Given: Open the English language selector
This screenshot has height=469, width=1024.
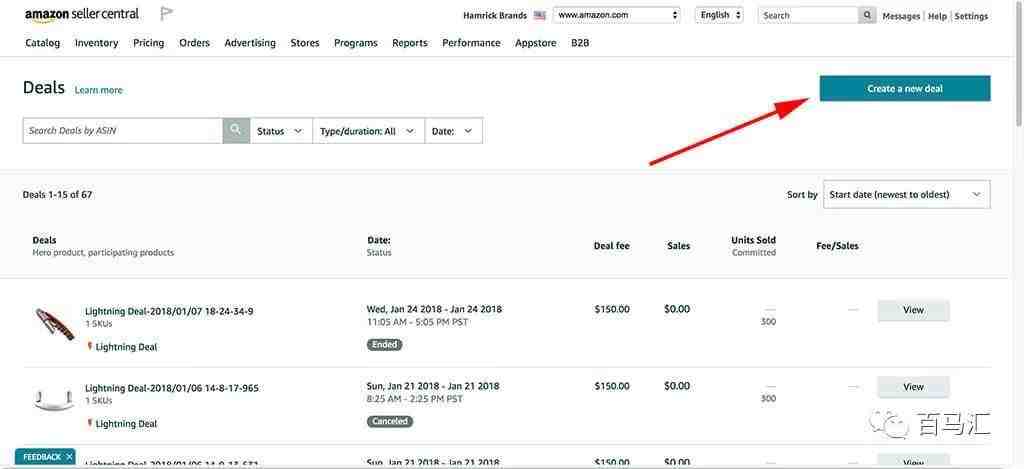Looking at the screenshot, I should [x=719, y=15].
